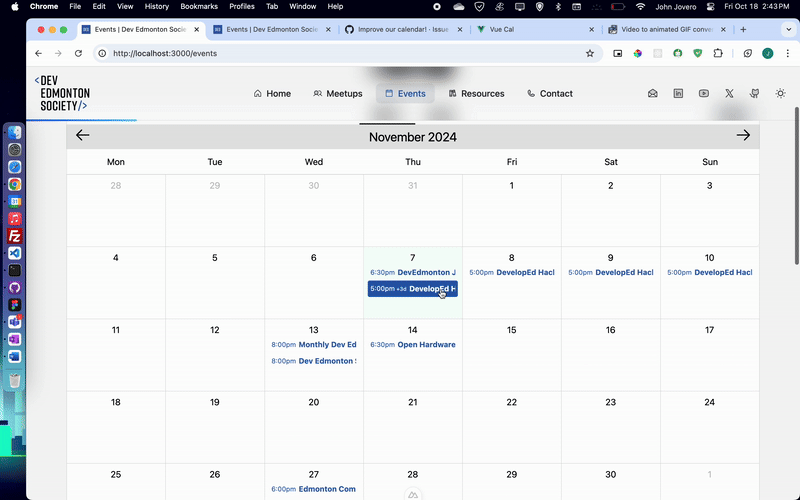Open the X (Twitter) icon link
800x500 pixels.
point(729,94)
